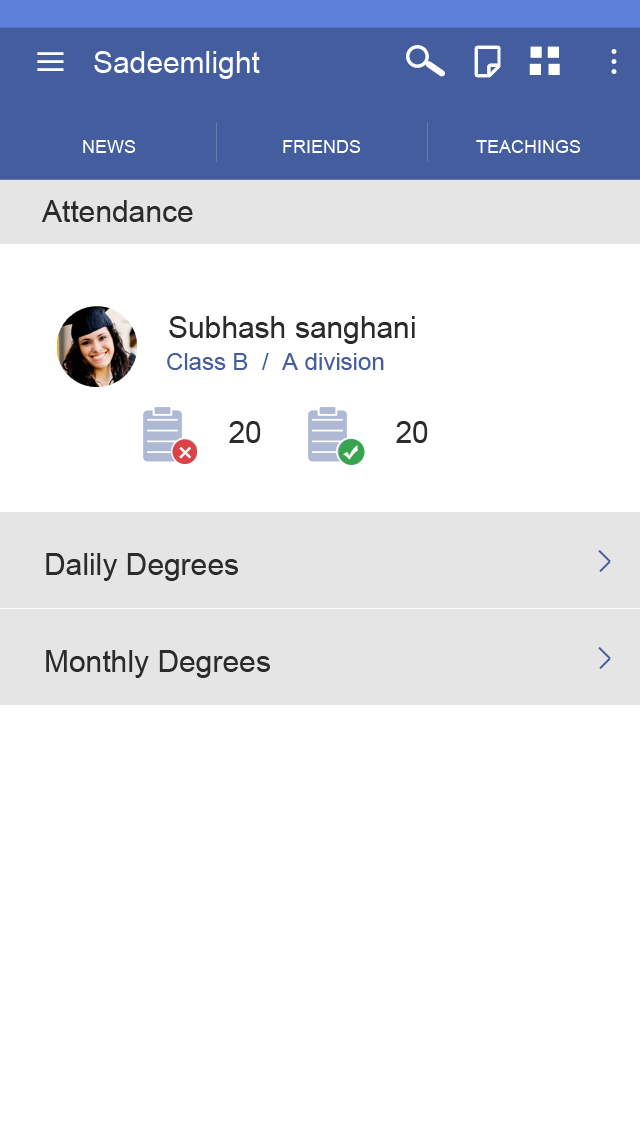640x1131 pixels.
Task: Click the Class B link
Action: [x=207, y=362]
